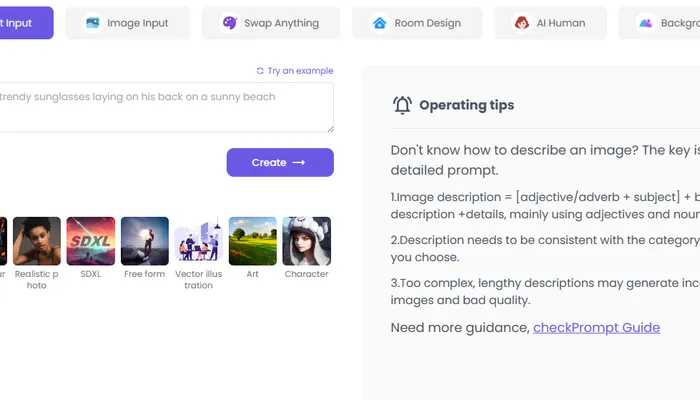
Task: Focus the prompt description text box
Action: point(160,107)
